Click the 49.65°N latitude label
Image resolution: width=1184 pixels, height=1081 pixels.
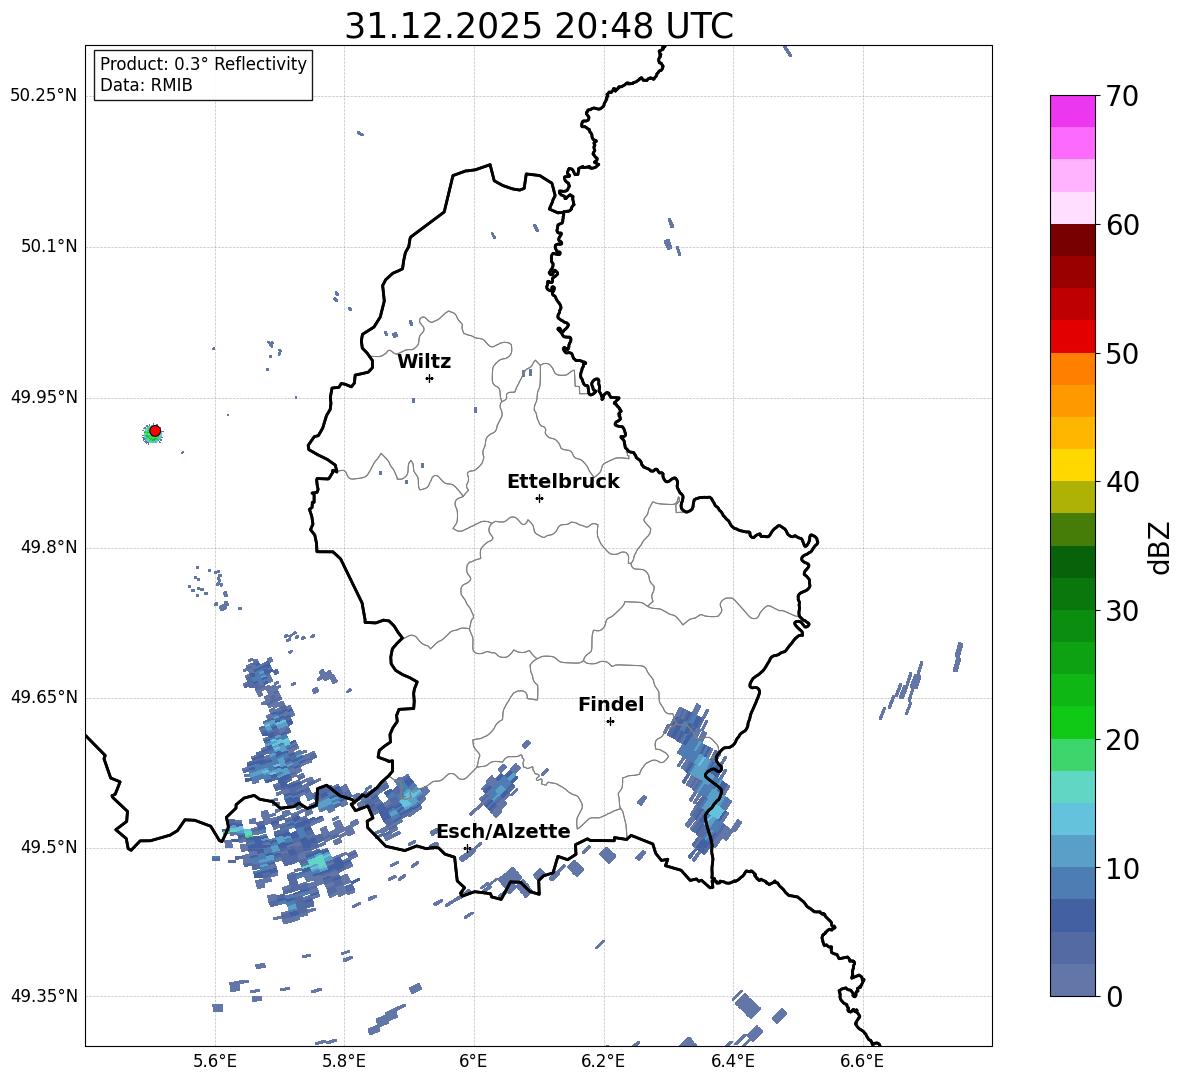pyautogui.click(x=43, y=697)
